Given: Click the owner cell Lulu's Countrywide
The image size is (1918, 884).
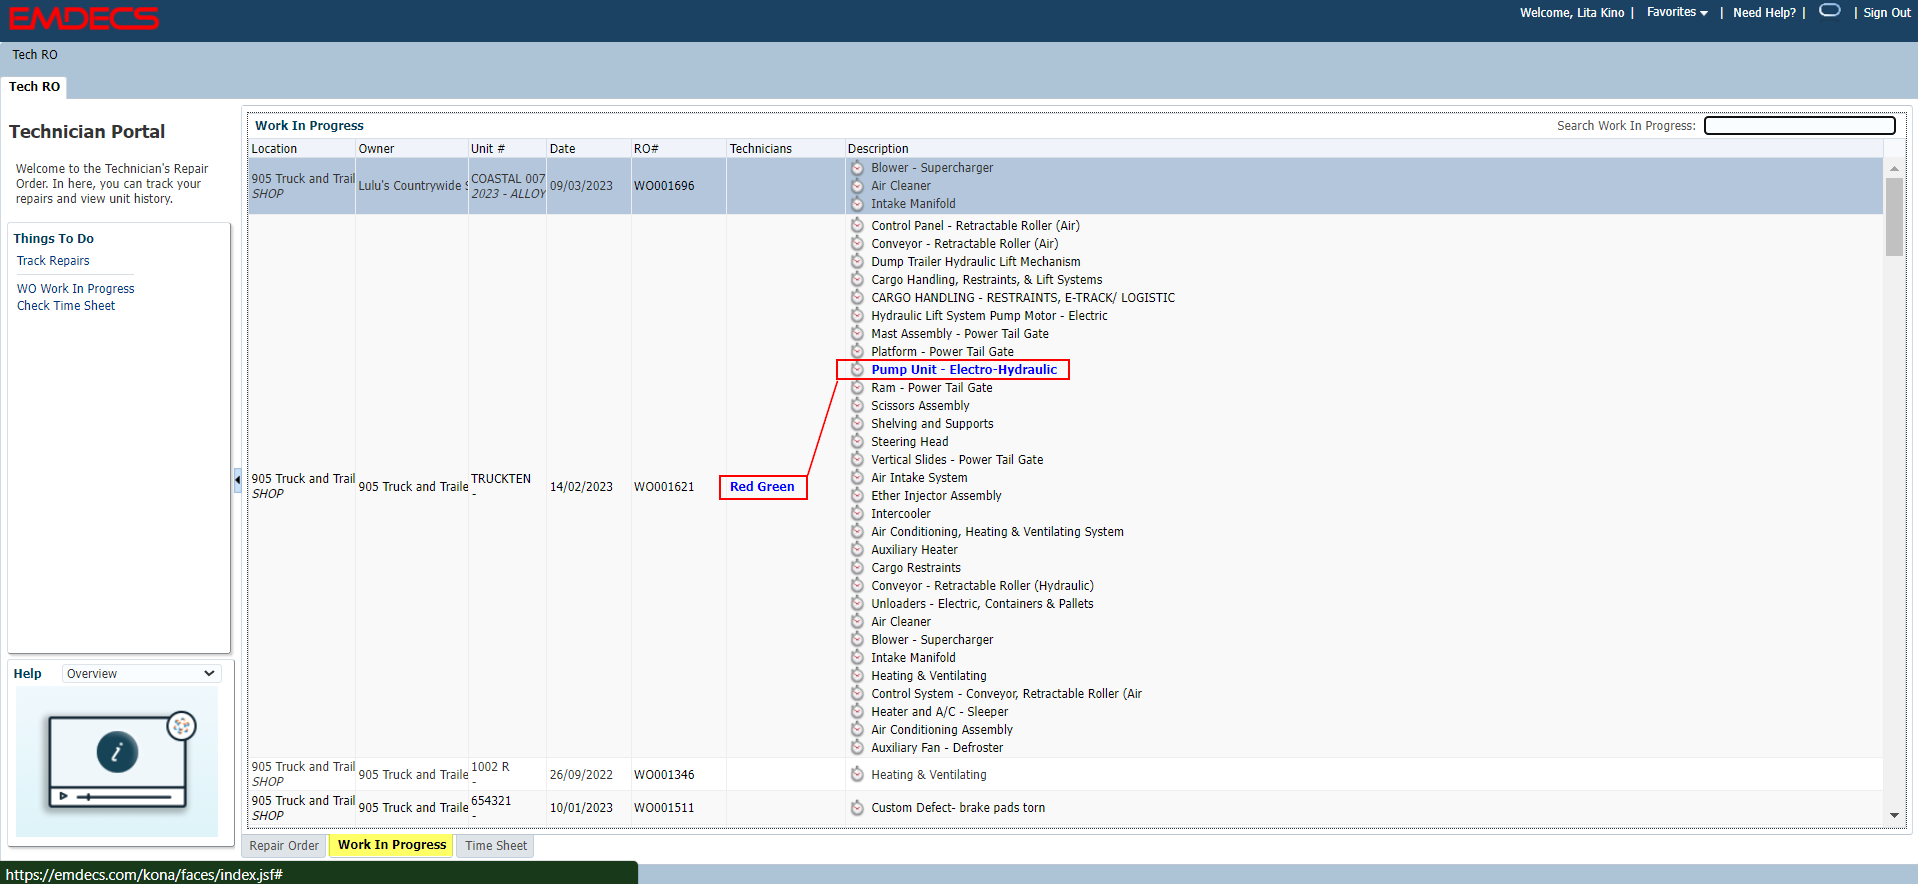Looking at the screenshot, I should (x=412, y=186).
